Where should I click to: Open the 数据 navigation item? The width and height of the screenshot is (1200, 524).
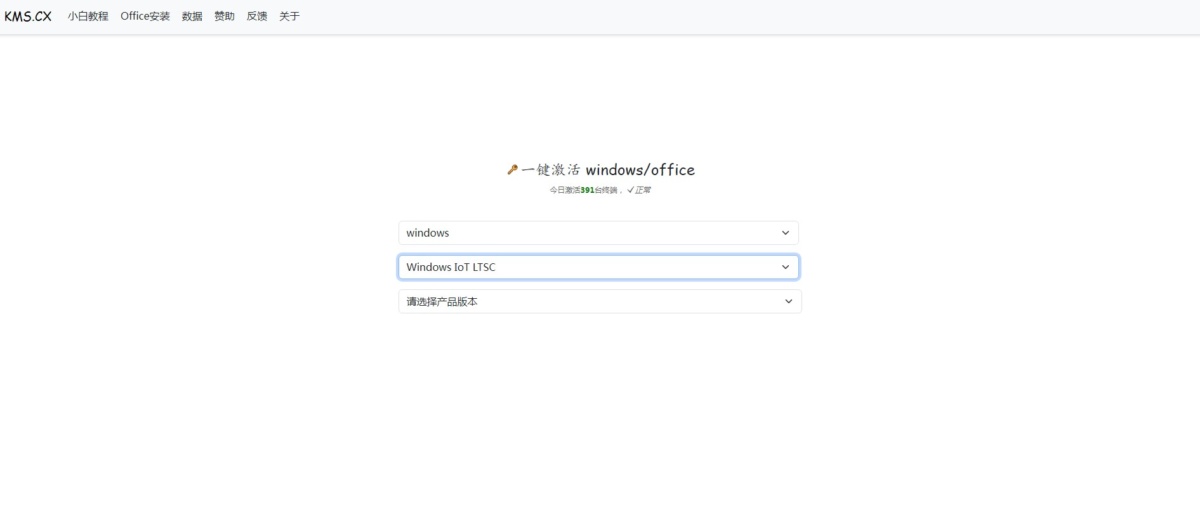point(192,16)
